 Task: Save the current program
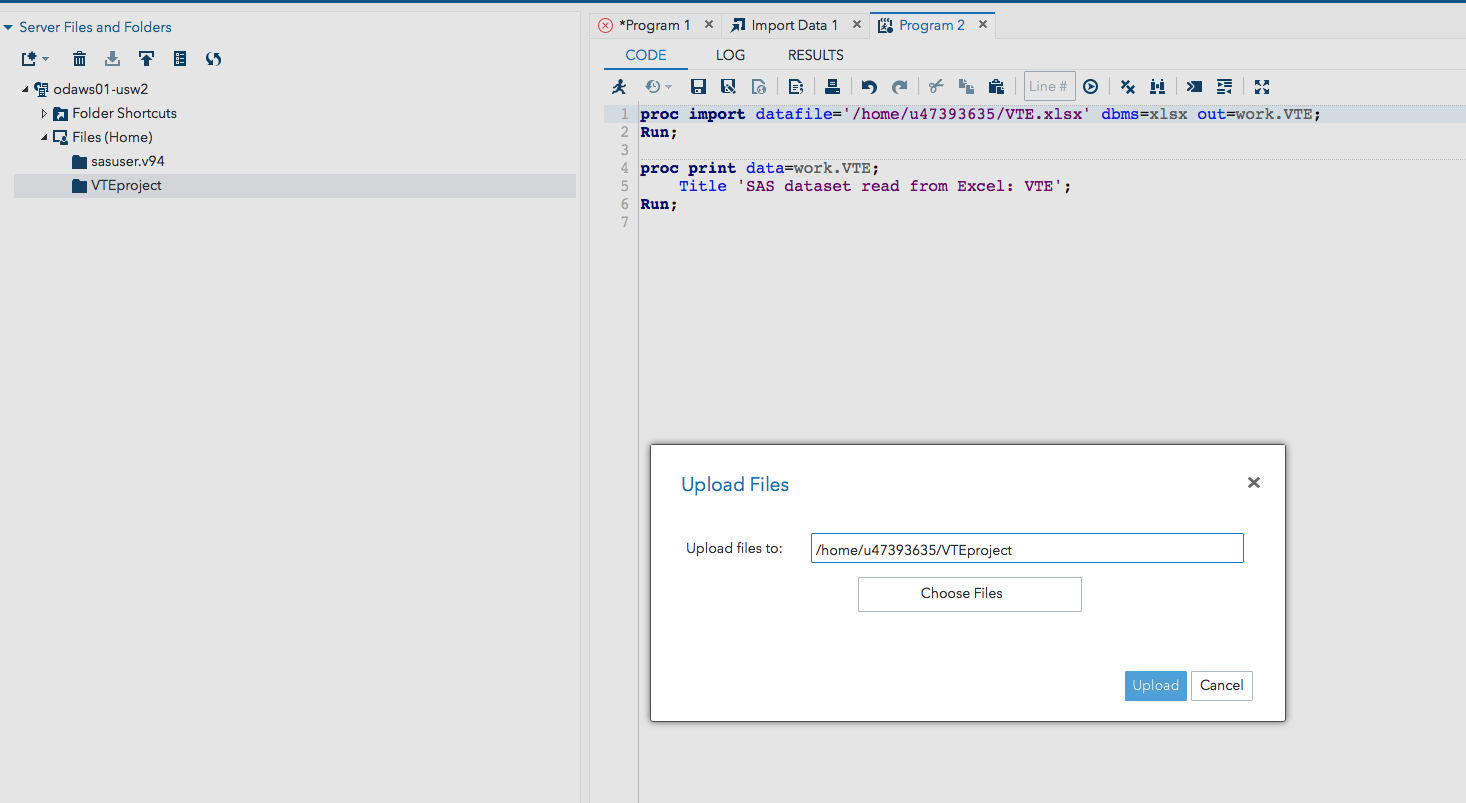pyautogui.click(x=698, y=86)
